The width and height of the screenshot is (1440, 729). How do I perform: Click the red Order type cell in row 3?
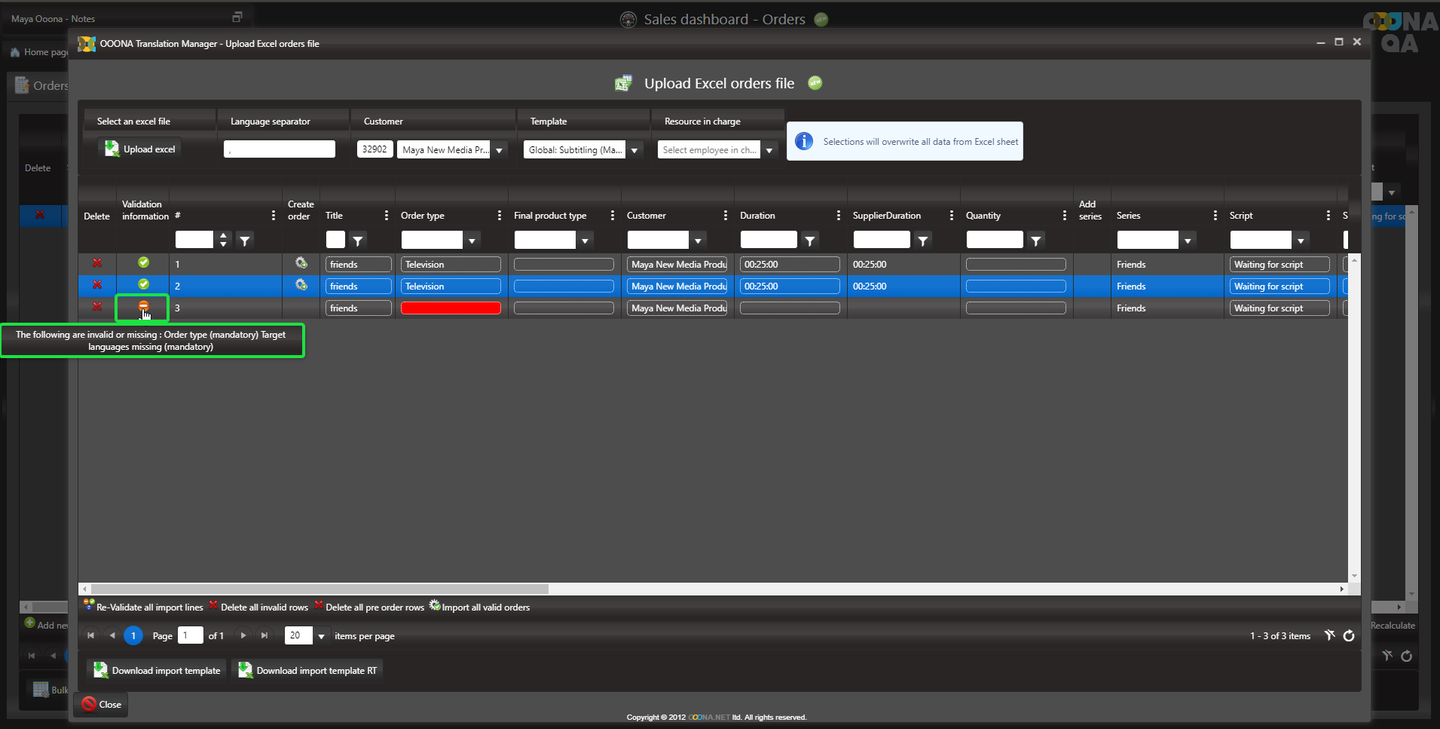click(x=451, y=308)
